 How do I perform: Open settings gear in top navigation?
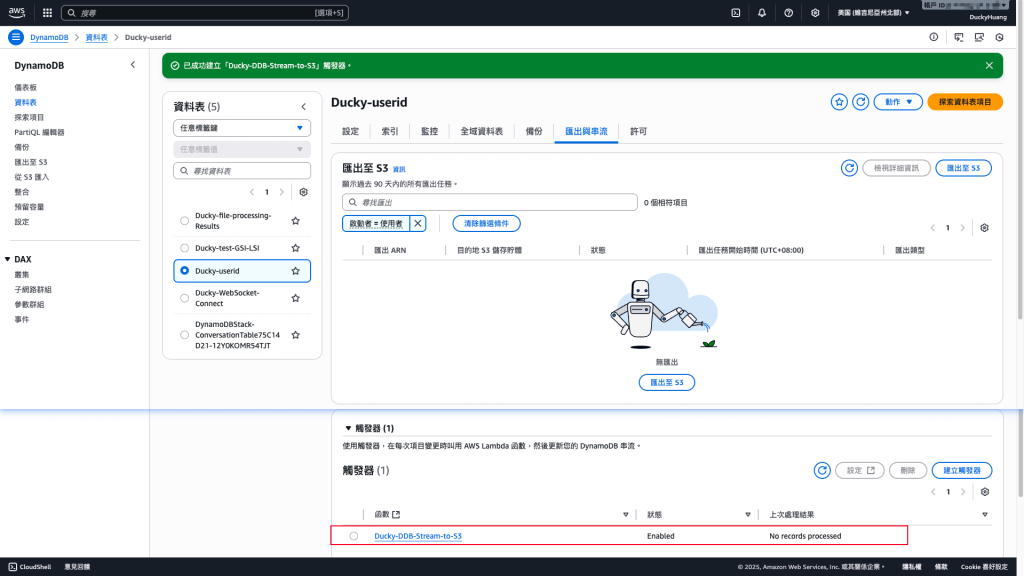click(815, 12)
